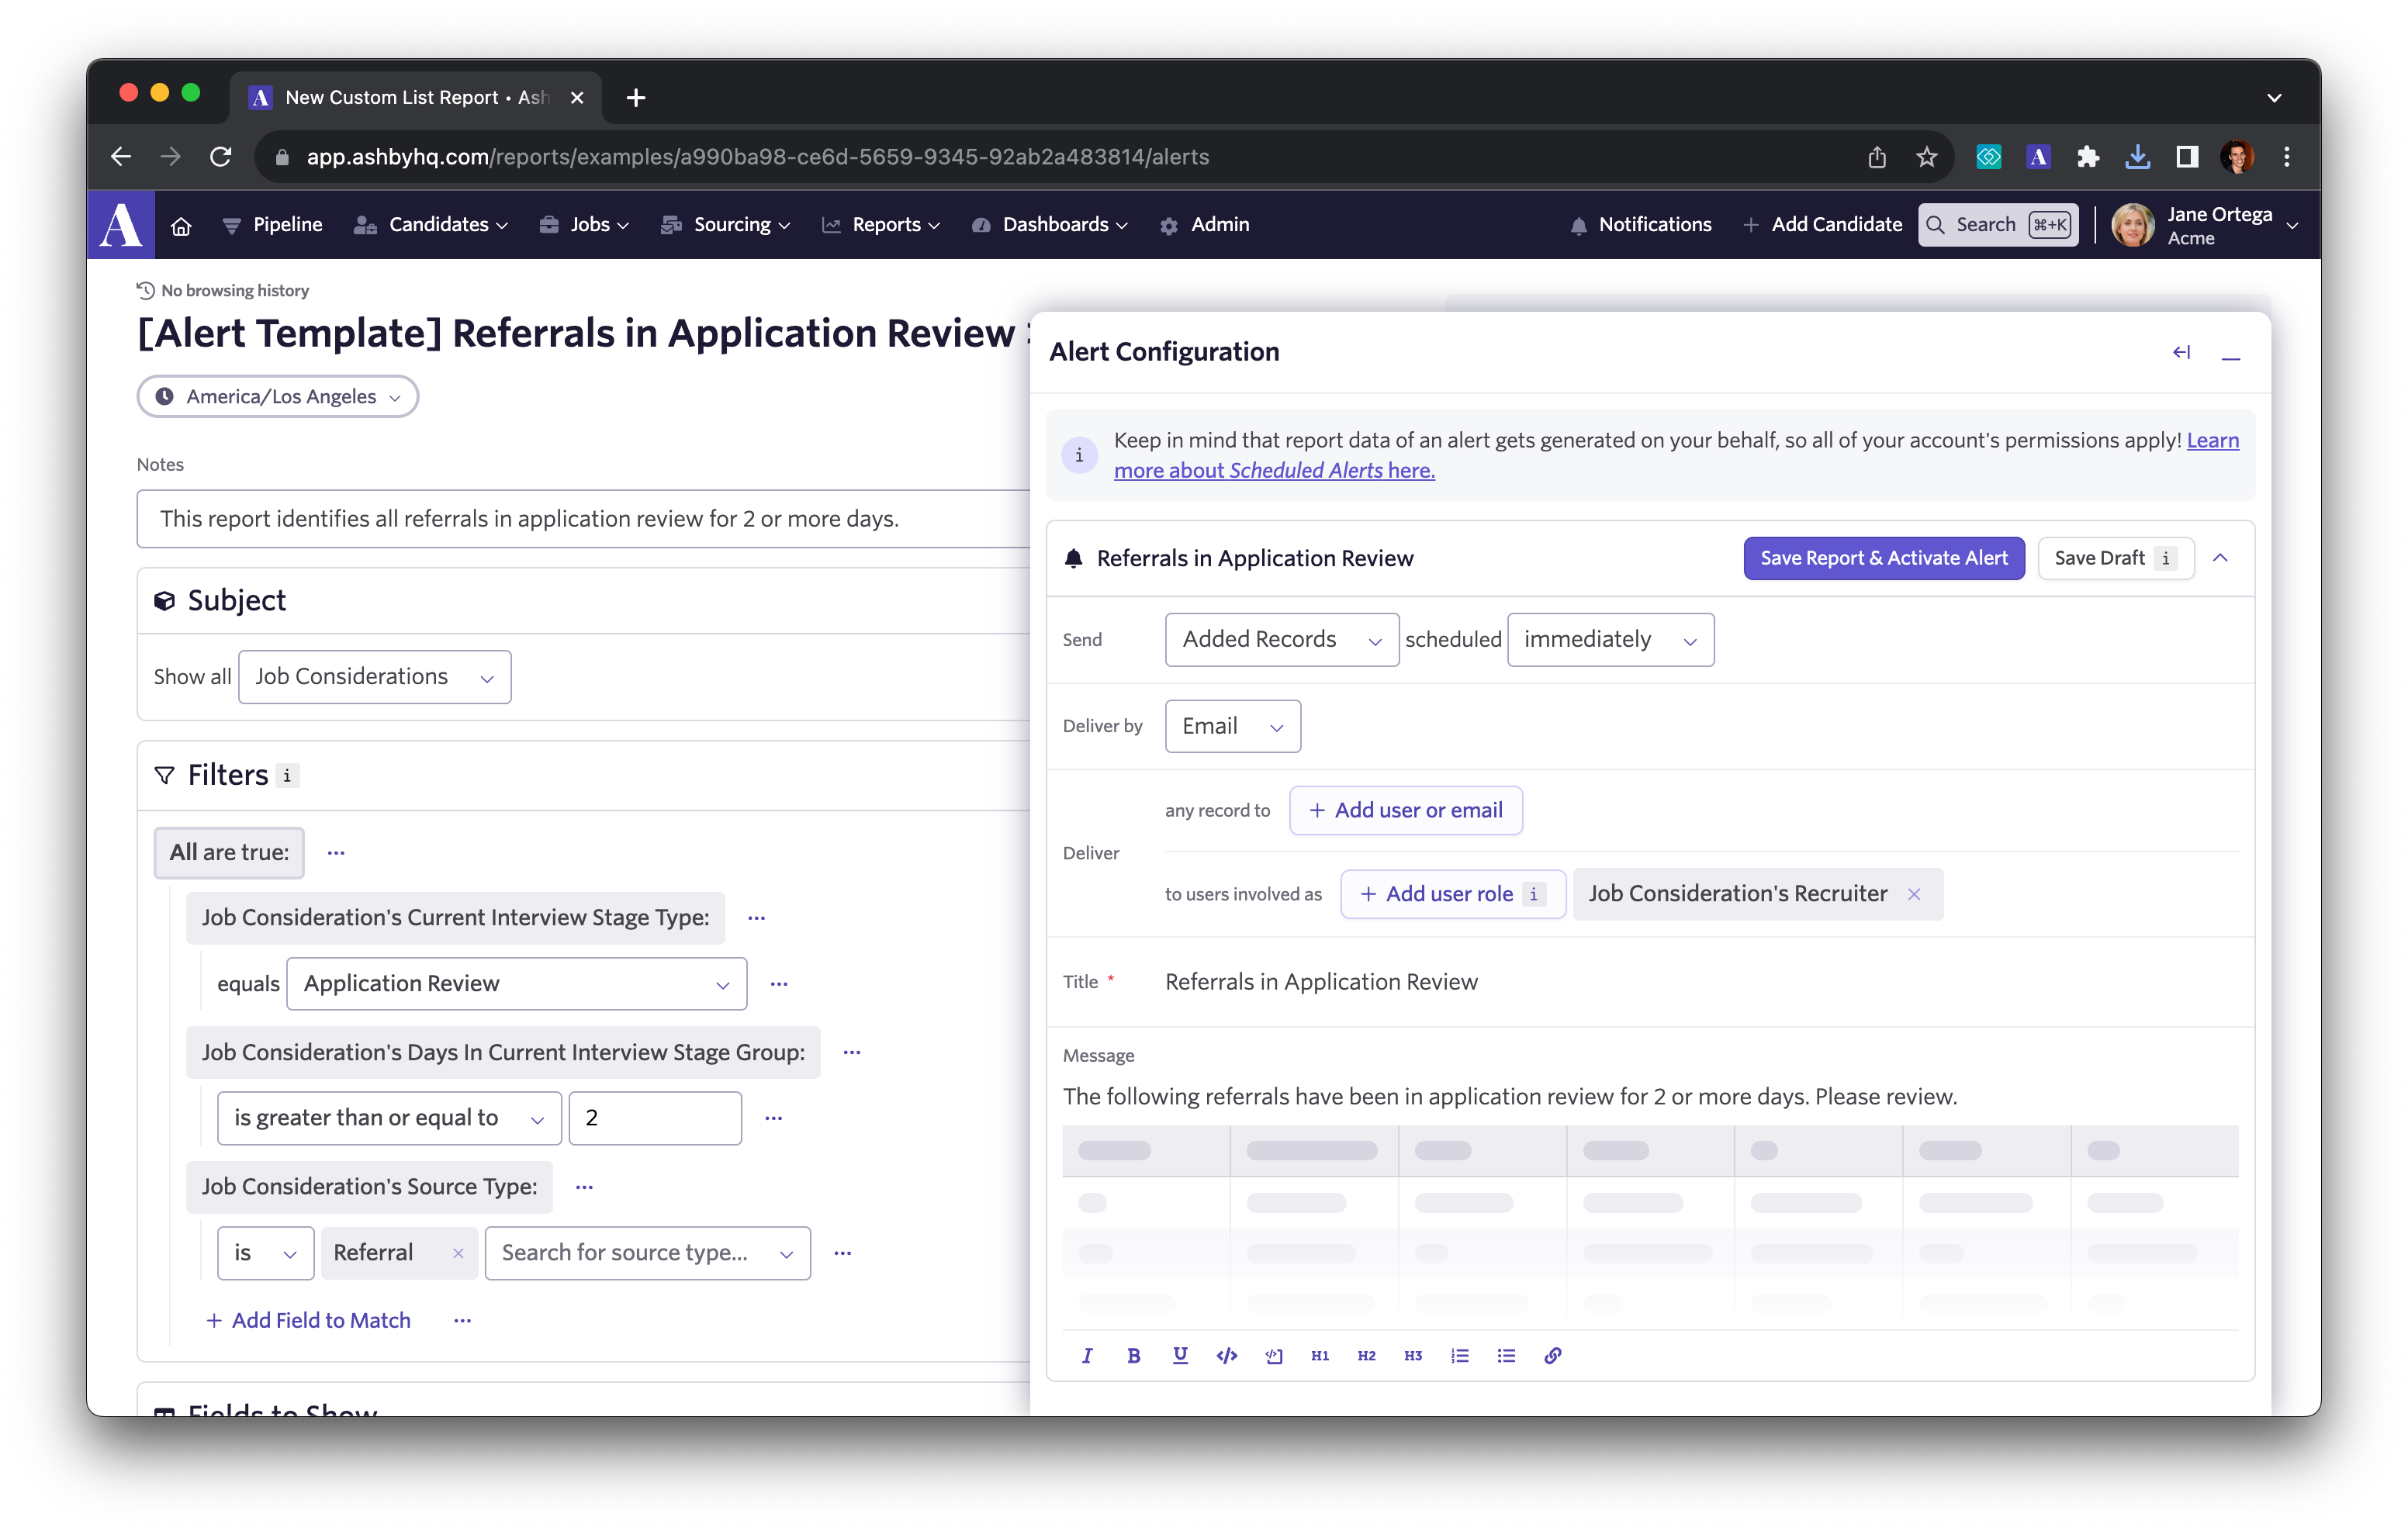
Task: Click Save Report & Activate Alert
Action: (1883, 558)
